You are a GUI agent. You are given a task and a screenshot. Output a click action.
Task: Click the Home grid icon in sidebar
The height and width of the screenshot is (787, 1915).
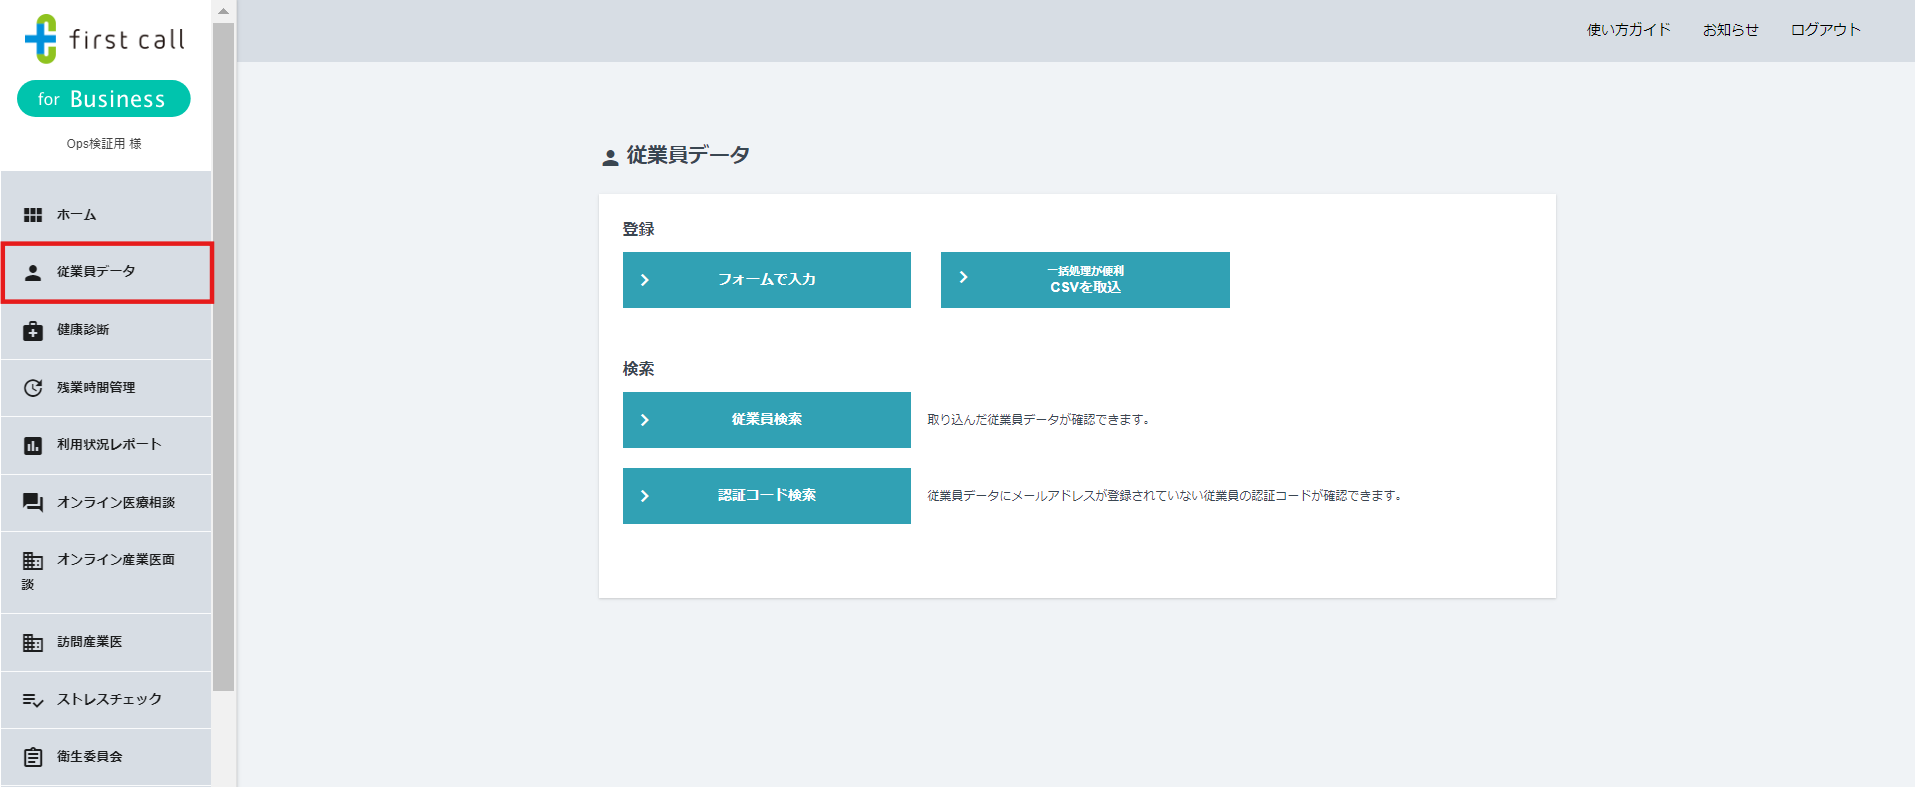tap(33, 215)
